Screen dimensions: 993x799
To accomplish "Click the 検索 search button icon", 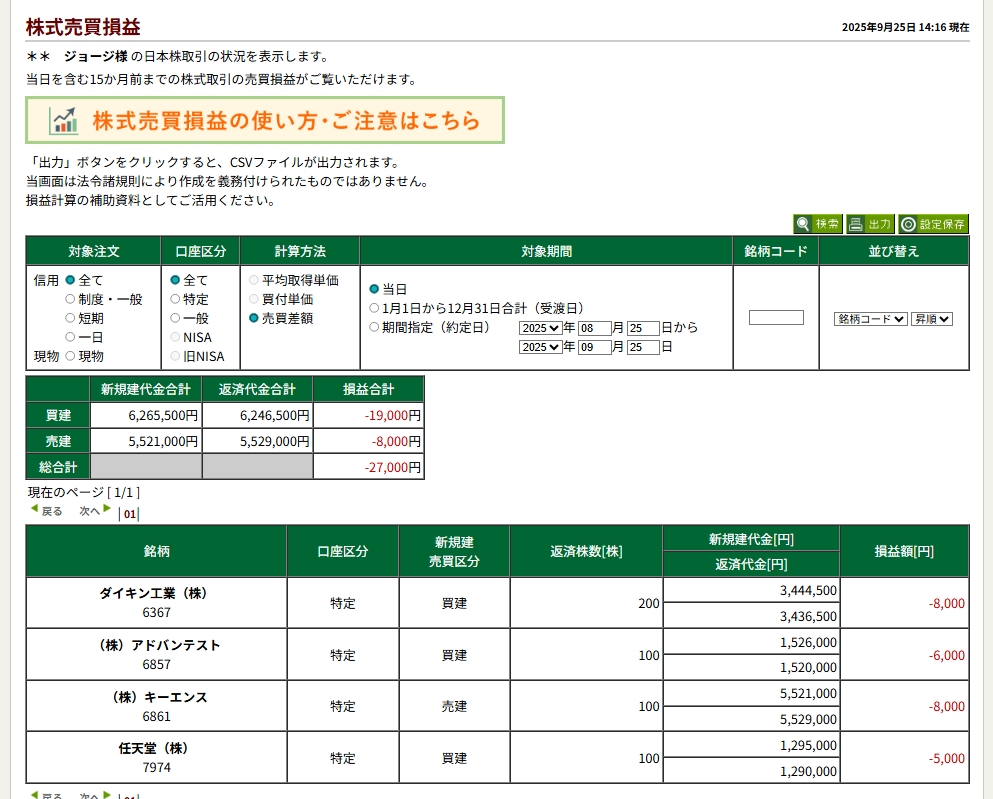I will [818, 224].
